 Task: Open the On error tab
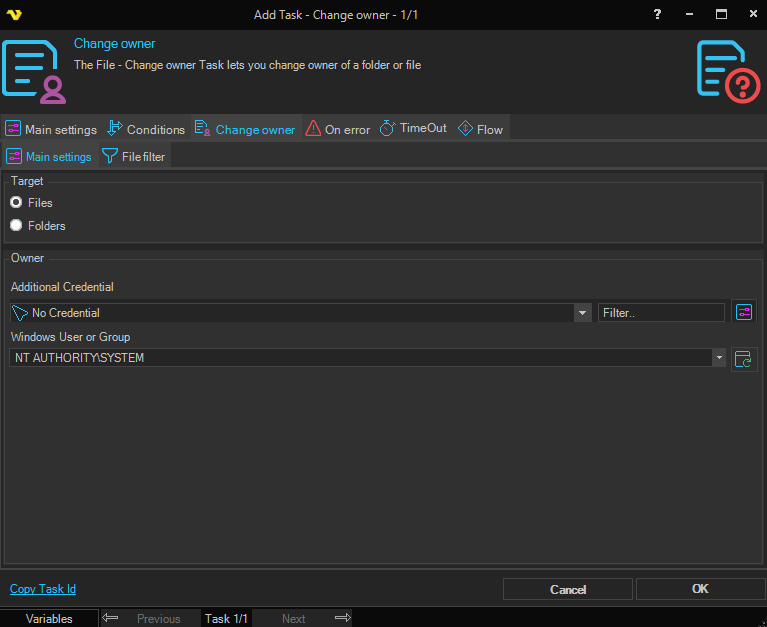(x=338, y=129)
